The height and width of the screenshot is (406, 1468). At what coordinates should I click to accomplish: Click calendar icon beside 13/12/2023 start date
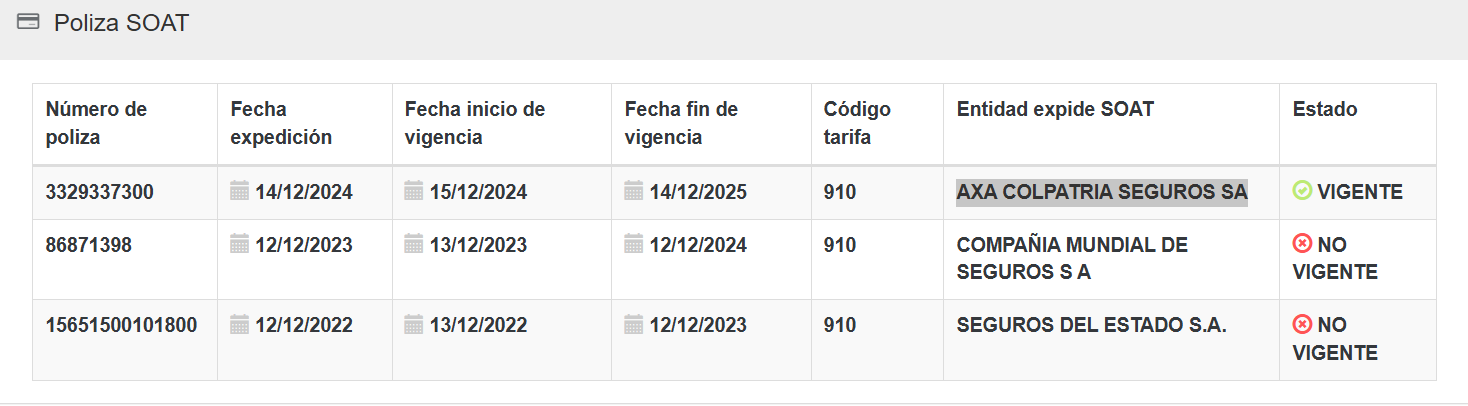pos(414,244)
